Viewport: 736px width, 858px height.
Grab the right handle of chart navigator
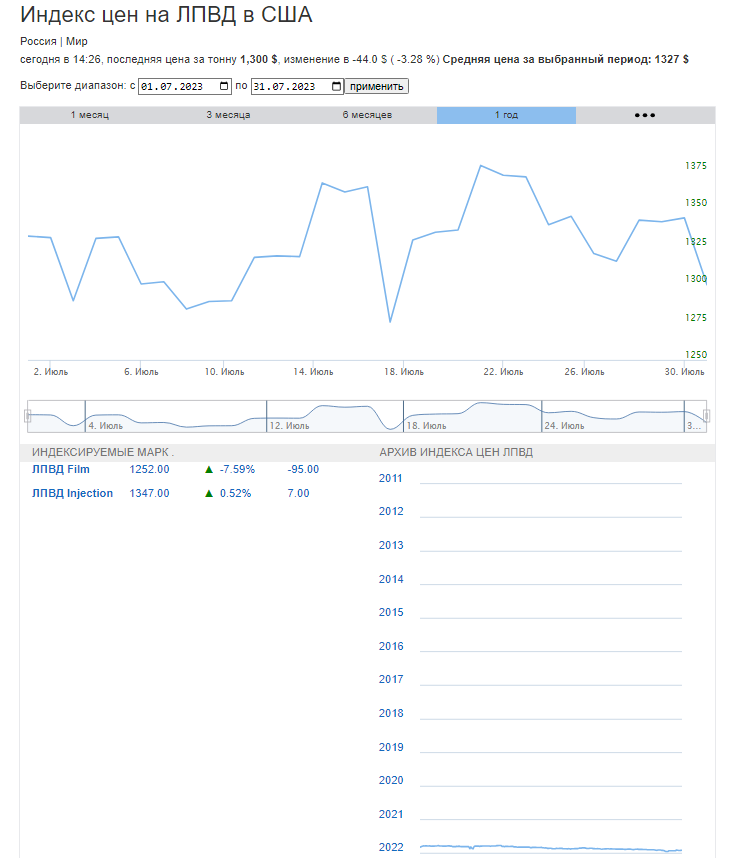point(706,416)
